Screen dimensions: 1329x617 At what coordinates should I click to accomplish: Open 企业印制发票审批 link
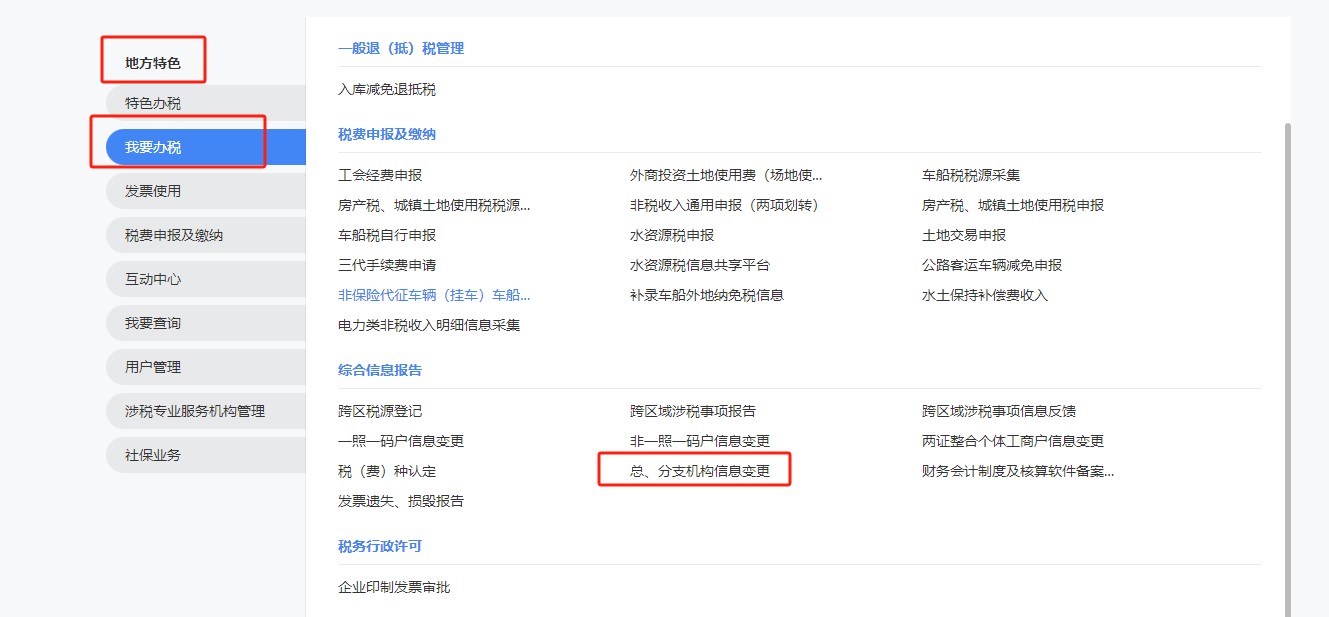point(394,587)
